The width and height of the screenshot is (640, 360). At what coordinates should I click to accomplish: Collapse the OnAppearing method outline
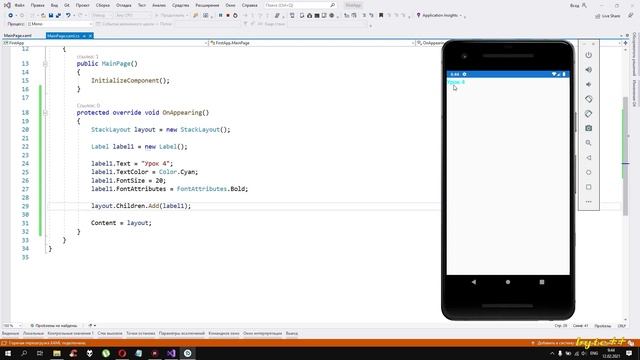click(45, 113)
